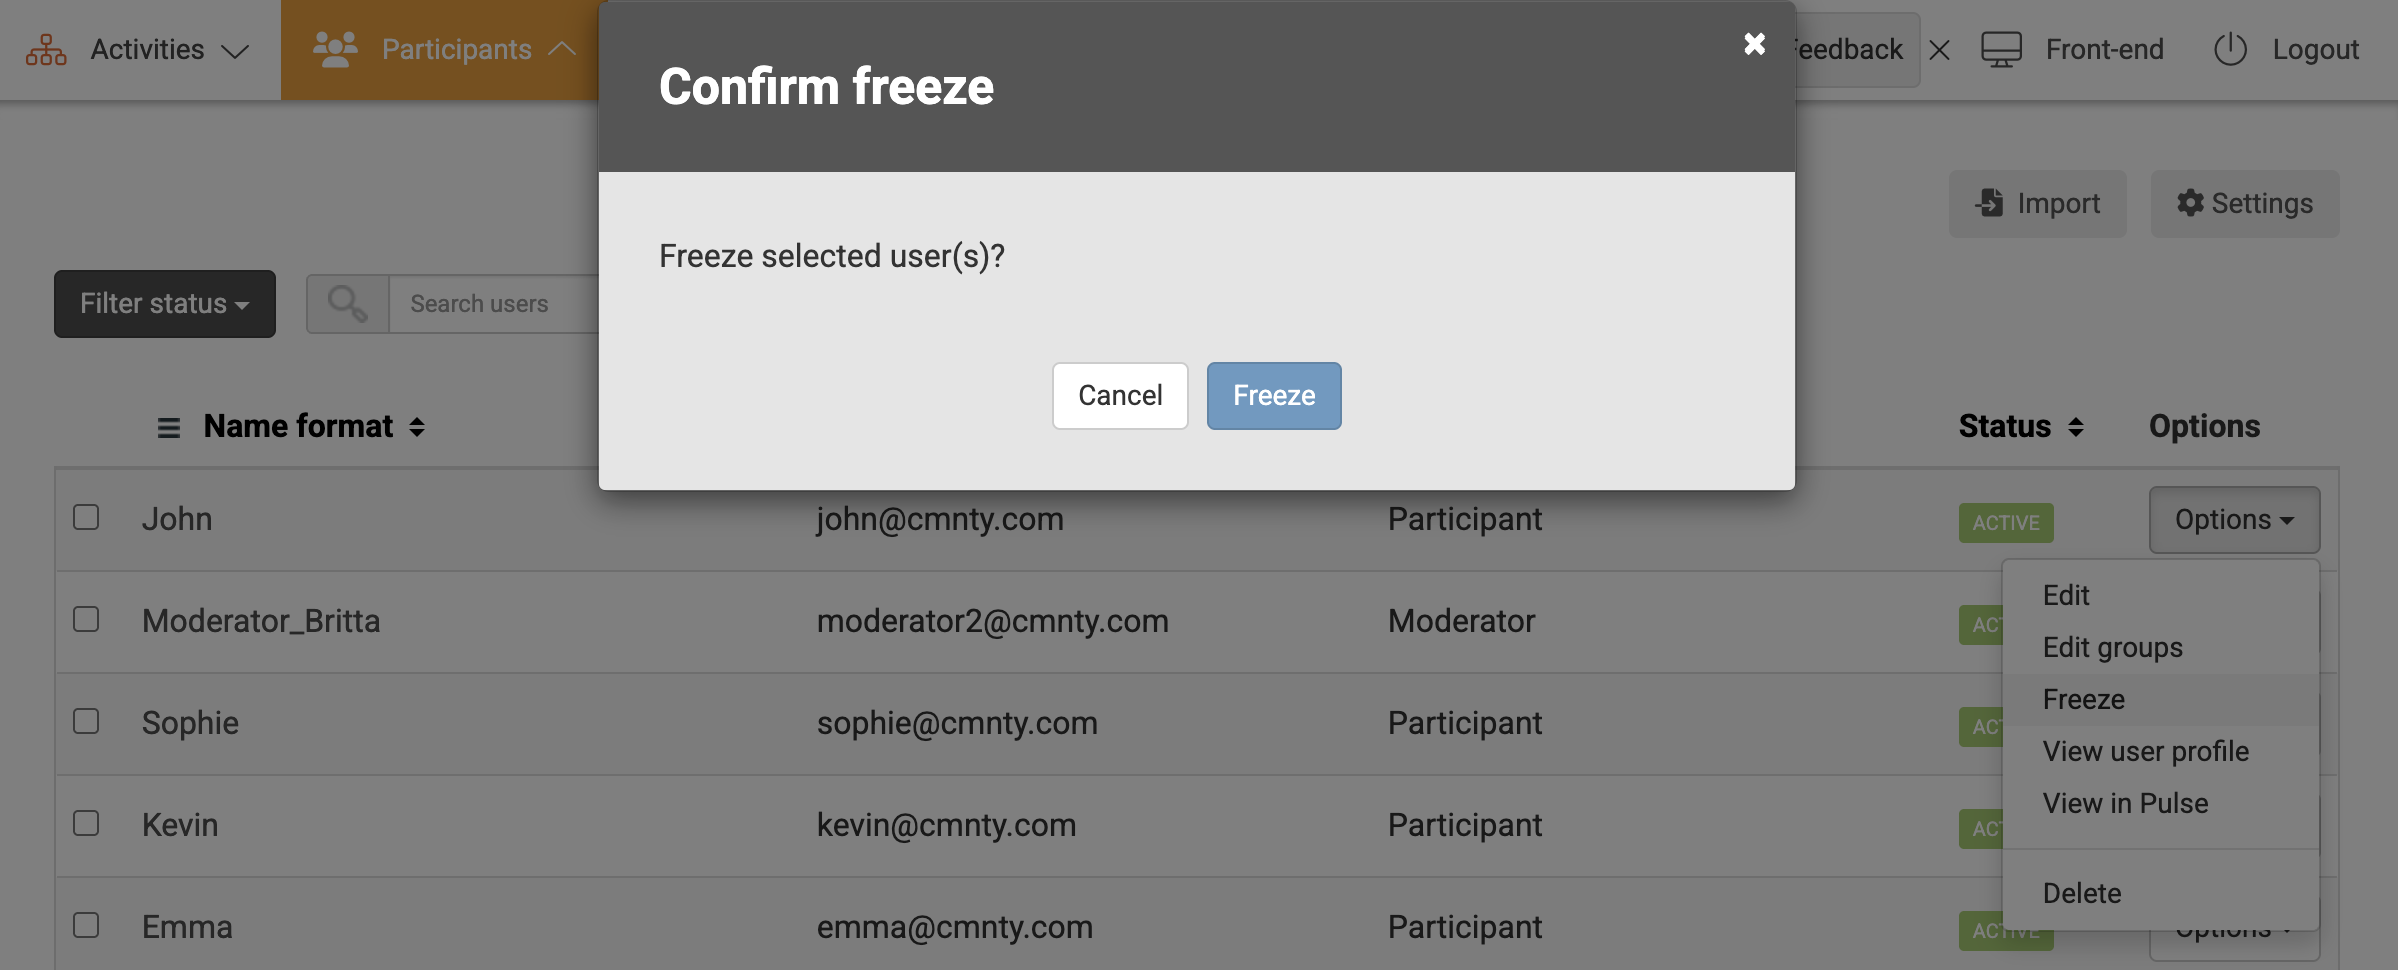Click Cancel in the freeze dialog

(1120, 396)
